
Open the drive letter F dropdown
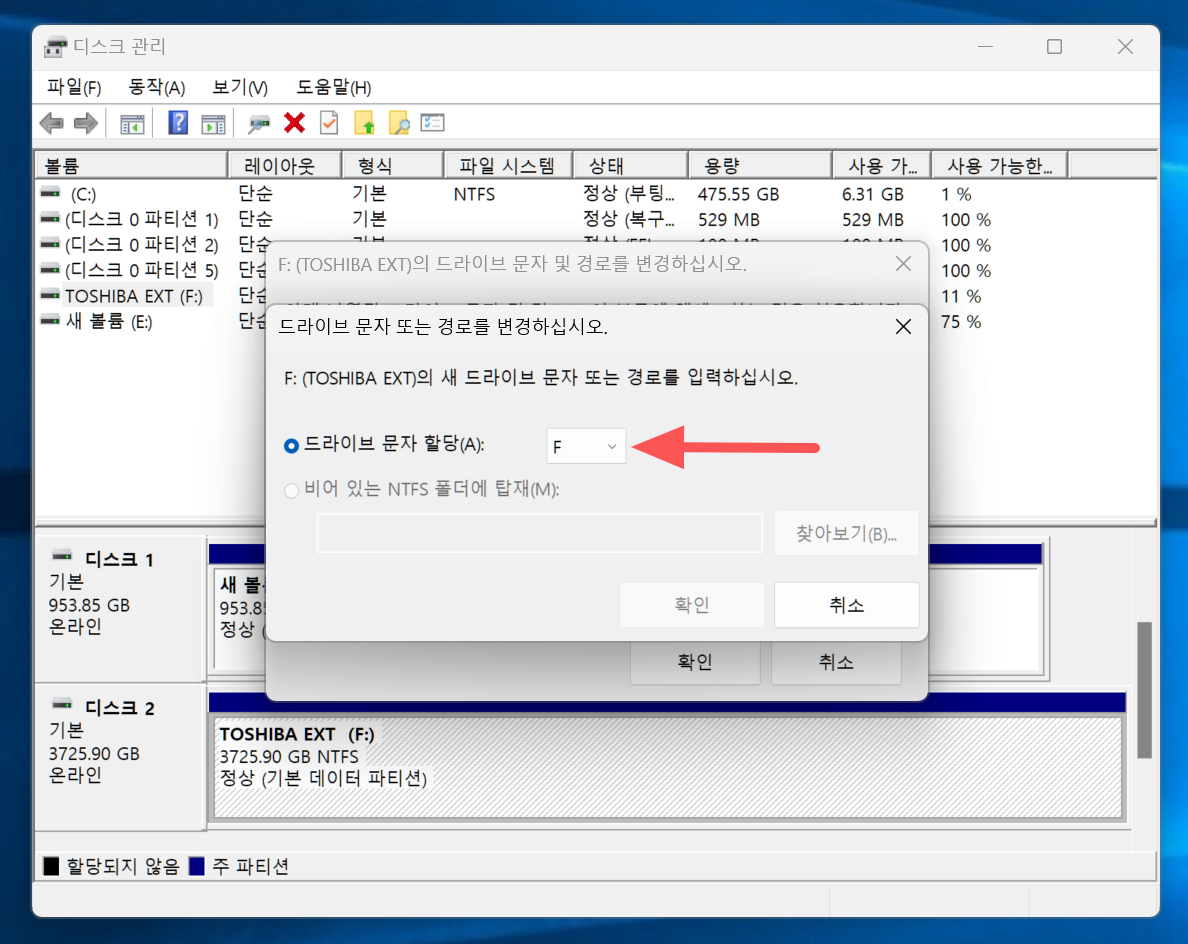point(586,446)
